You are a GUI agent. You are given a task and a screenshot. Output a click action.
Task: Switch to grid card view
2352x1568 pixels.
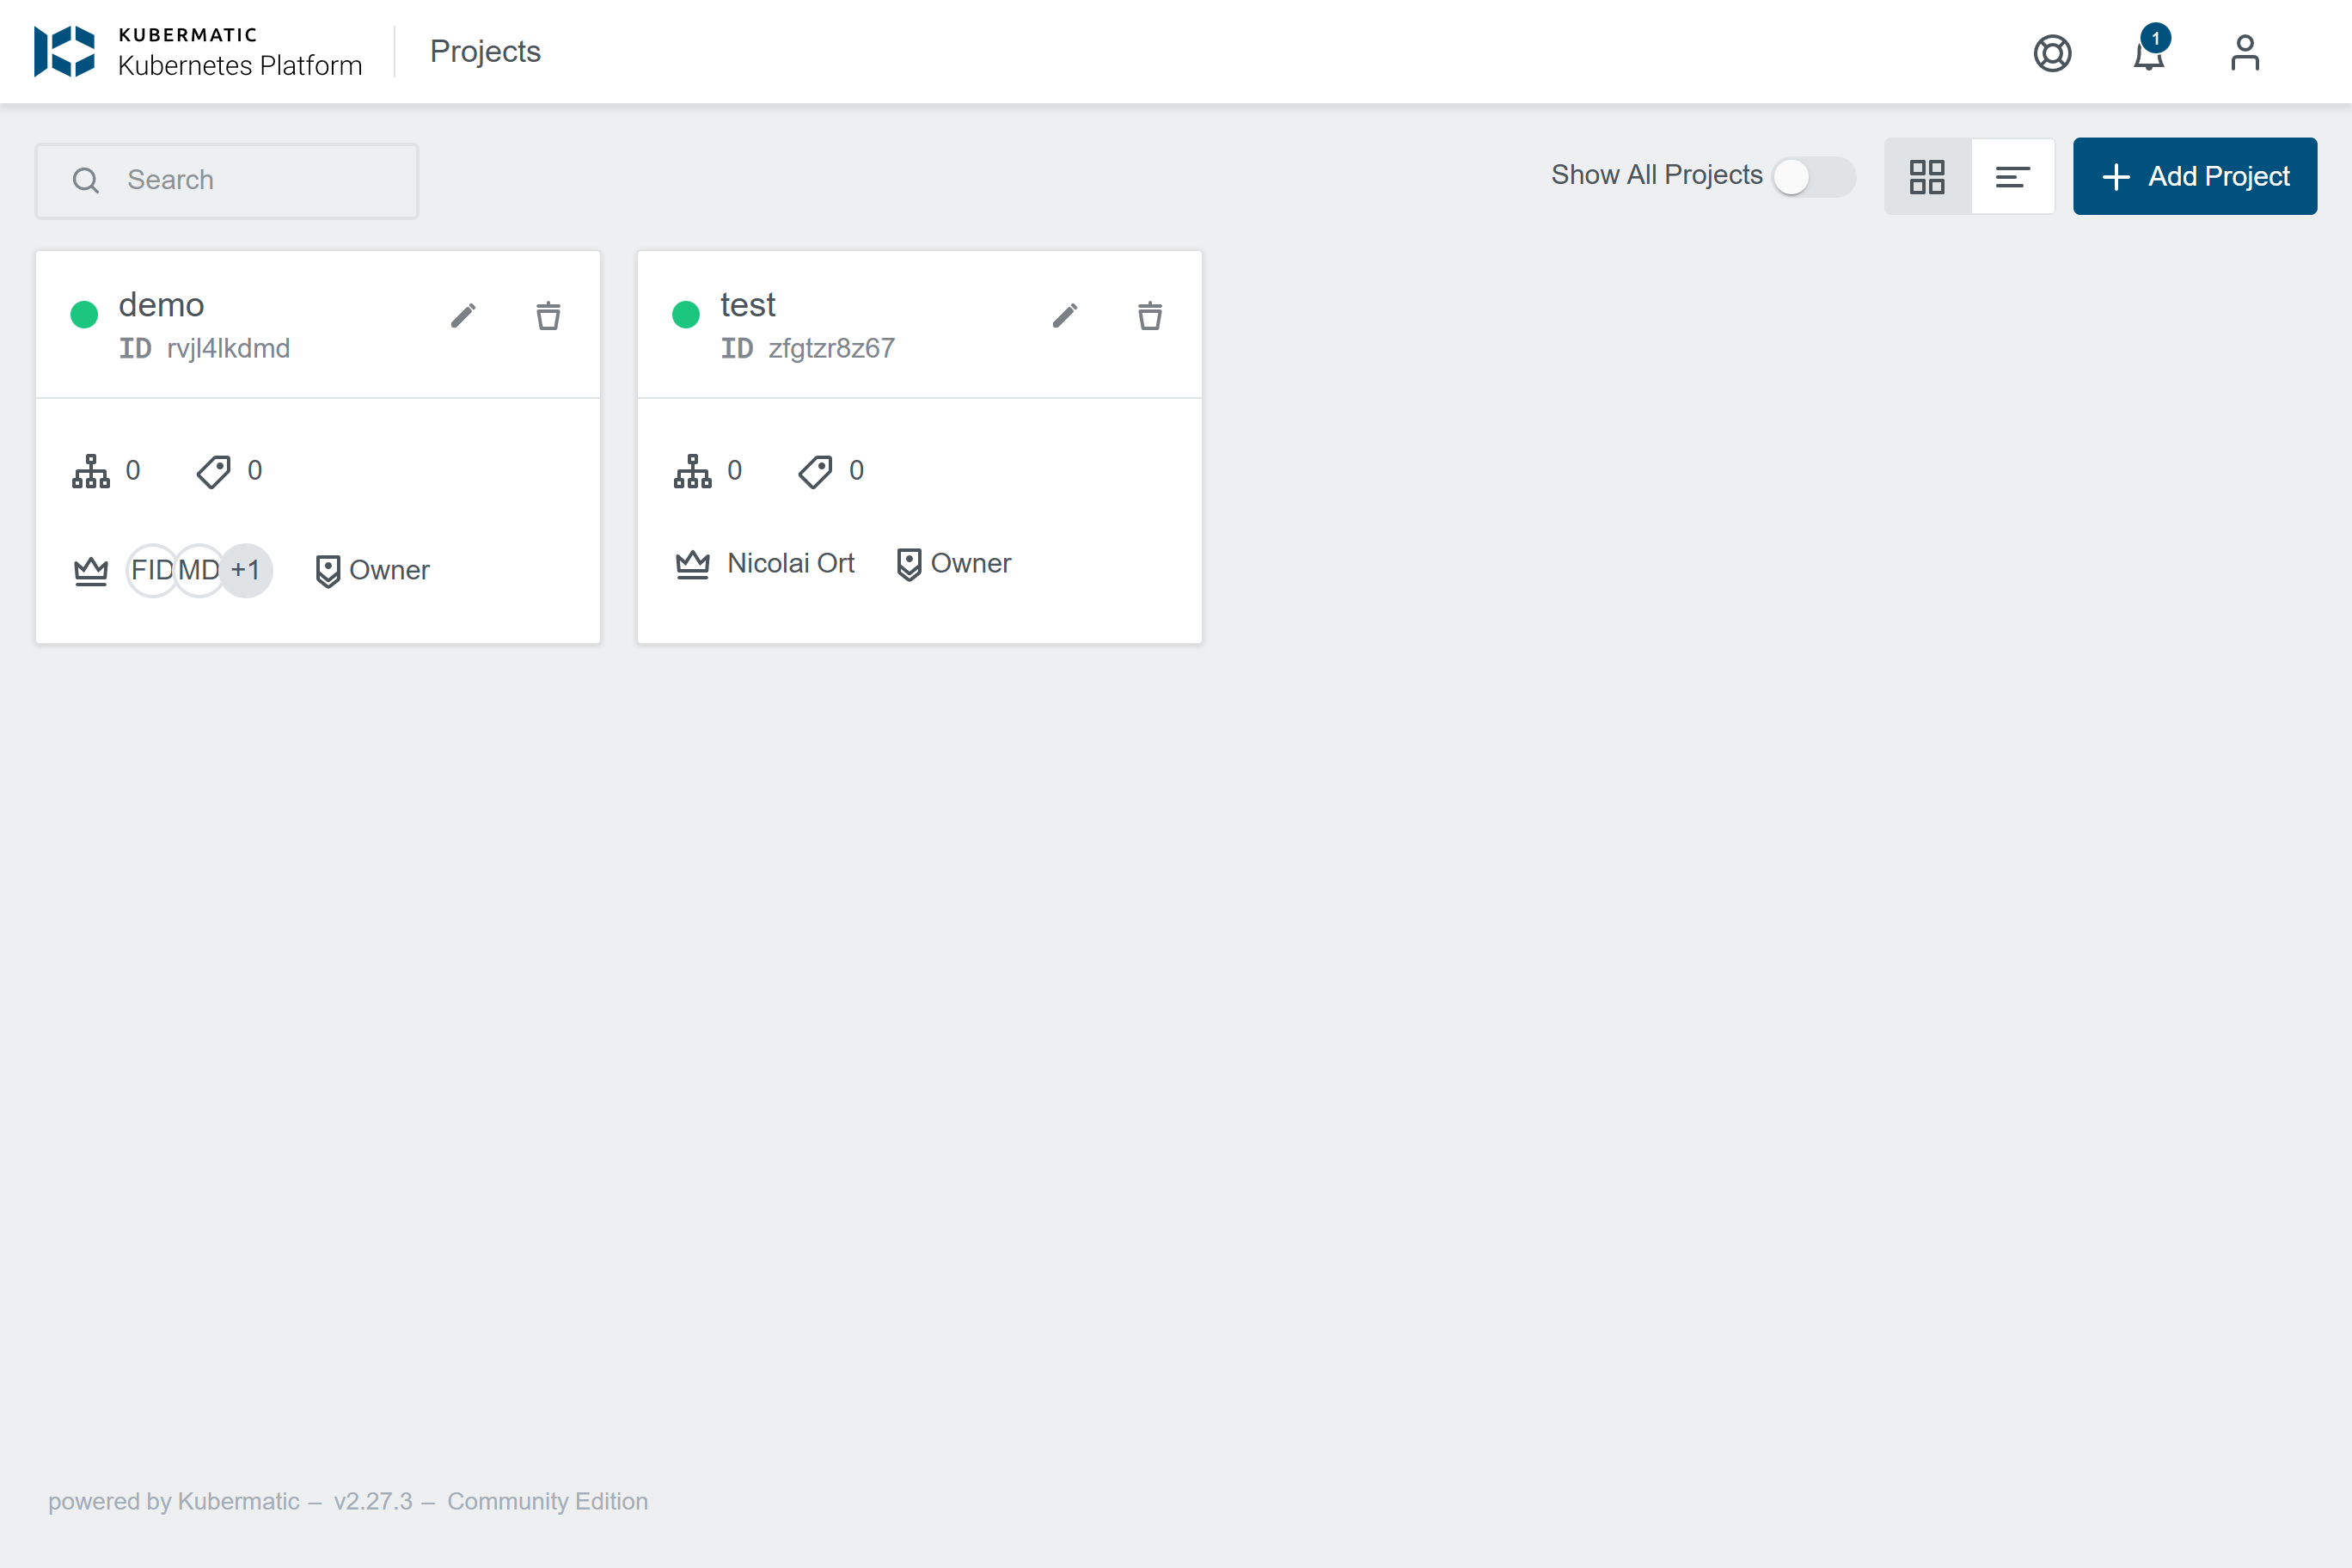(x=1927, y=177)
